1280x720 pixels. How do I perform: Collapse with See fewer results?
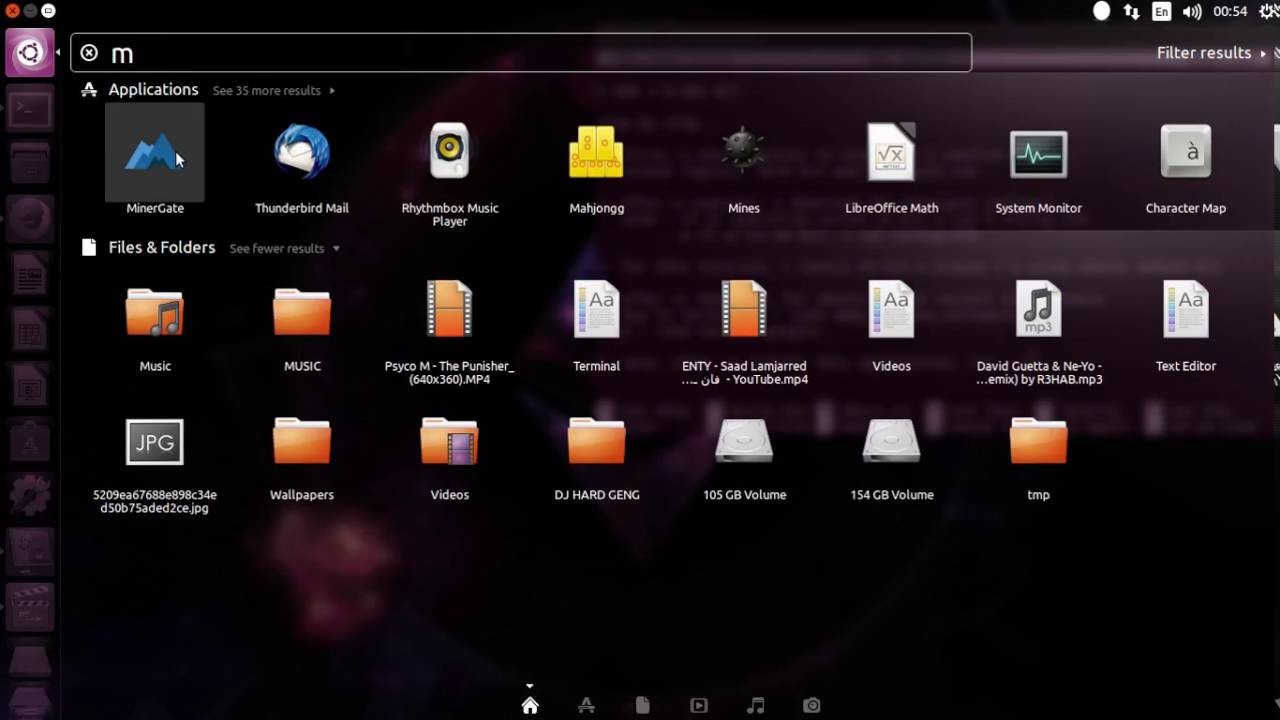click(284, 248)
